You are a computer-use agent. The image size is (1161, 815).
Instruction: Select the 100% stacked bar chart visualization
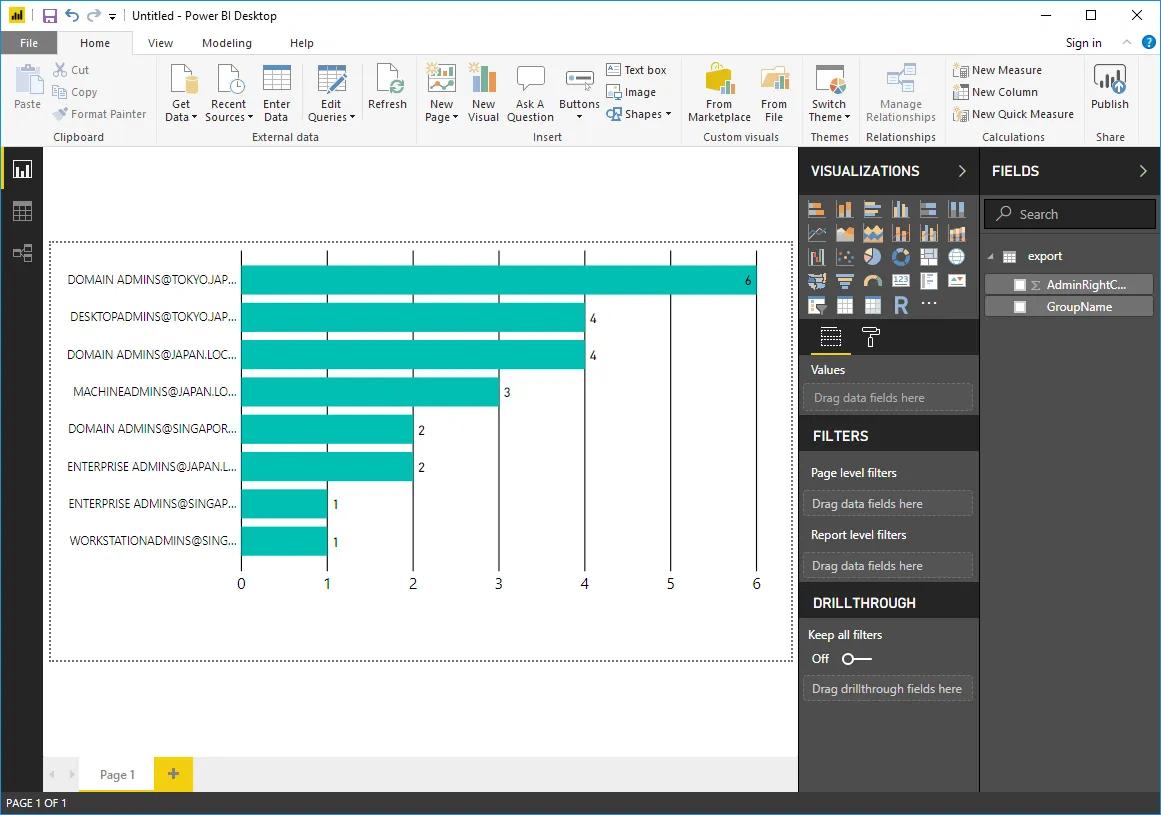(x=929, y=209)
